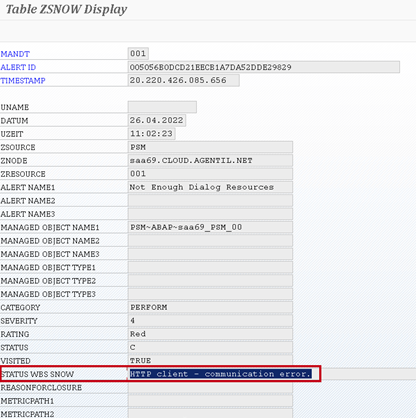
Task: Click the MANDT key field label
Action: click(x=15, y=54)
